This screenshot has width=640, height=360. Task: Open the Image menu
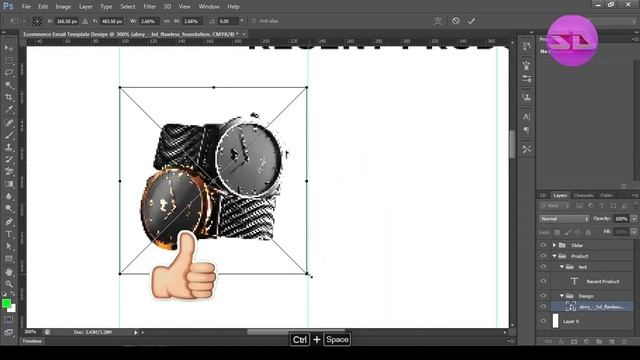pos(63,7)
